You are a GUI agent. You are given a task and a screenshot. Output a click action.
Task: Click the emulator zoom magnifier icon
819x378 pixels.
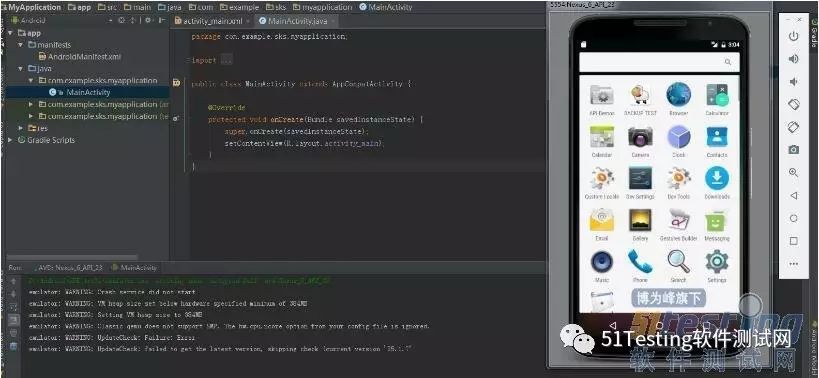click(793, 172)
